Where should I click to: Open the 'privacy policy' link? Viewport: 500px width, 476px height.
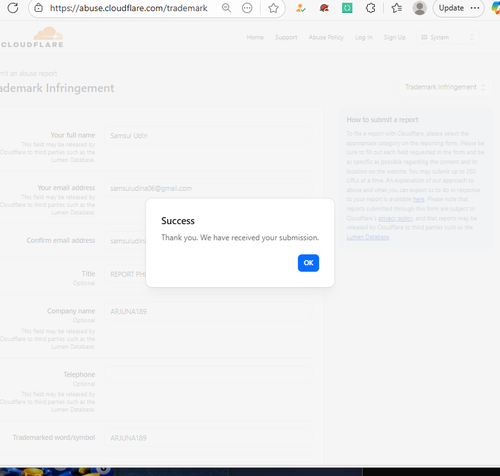[395, 218]
